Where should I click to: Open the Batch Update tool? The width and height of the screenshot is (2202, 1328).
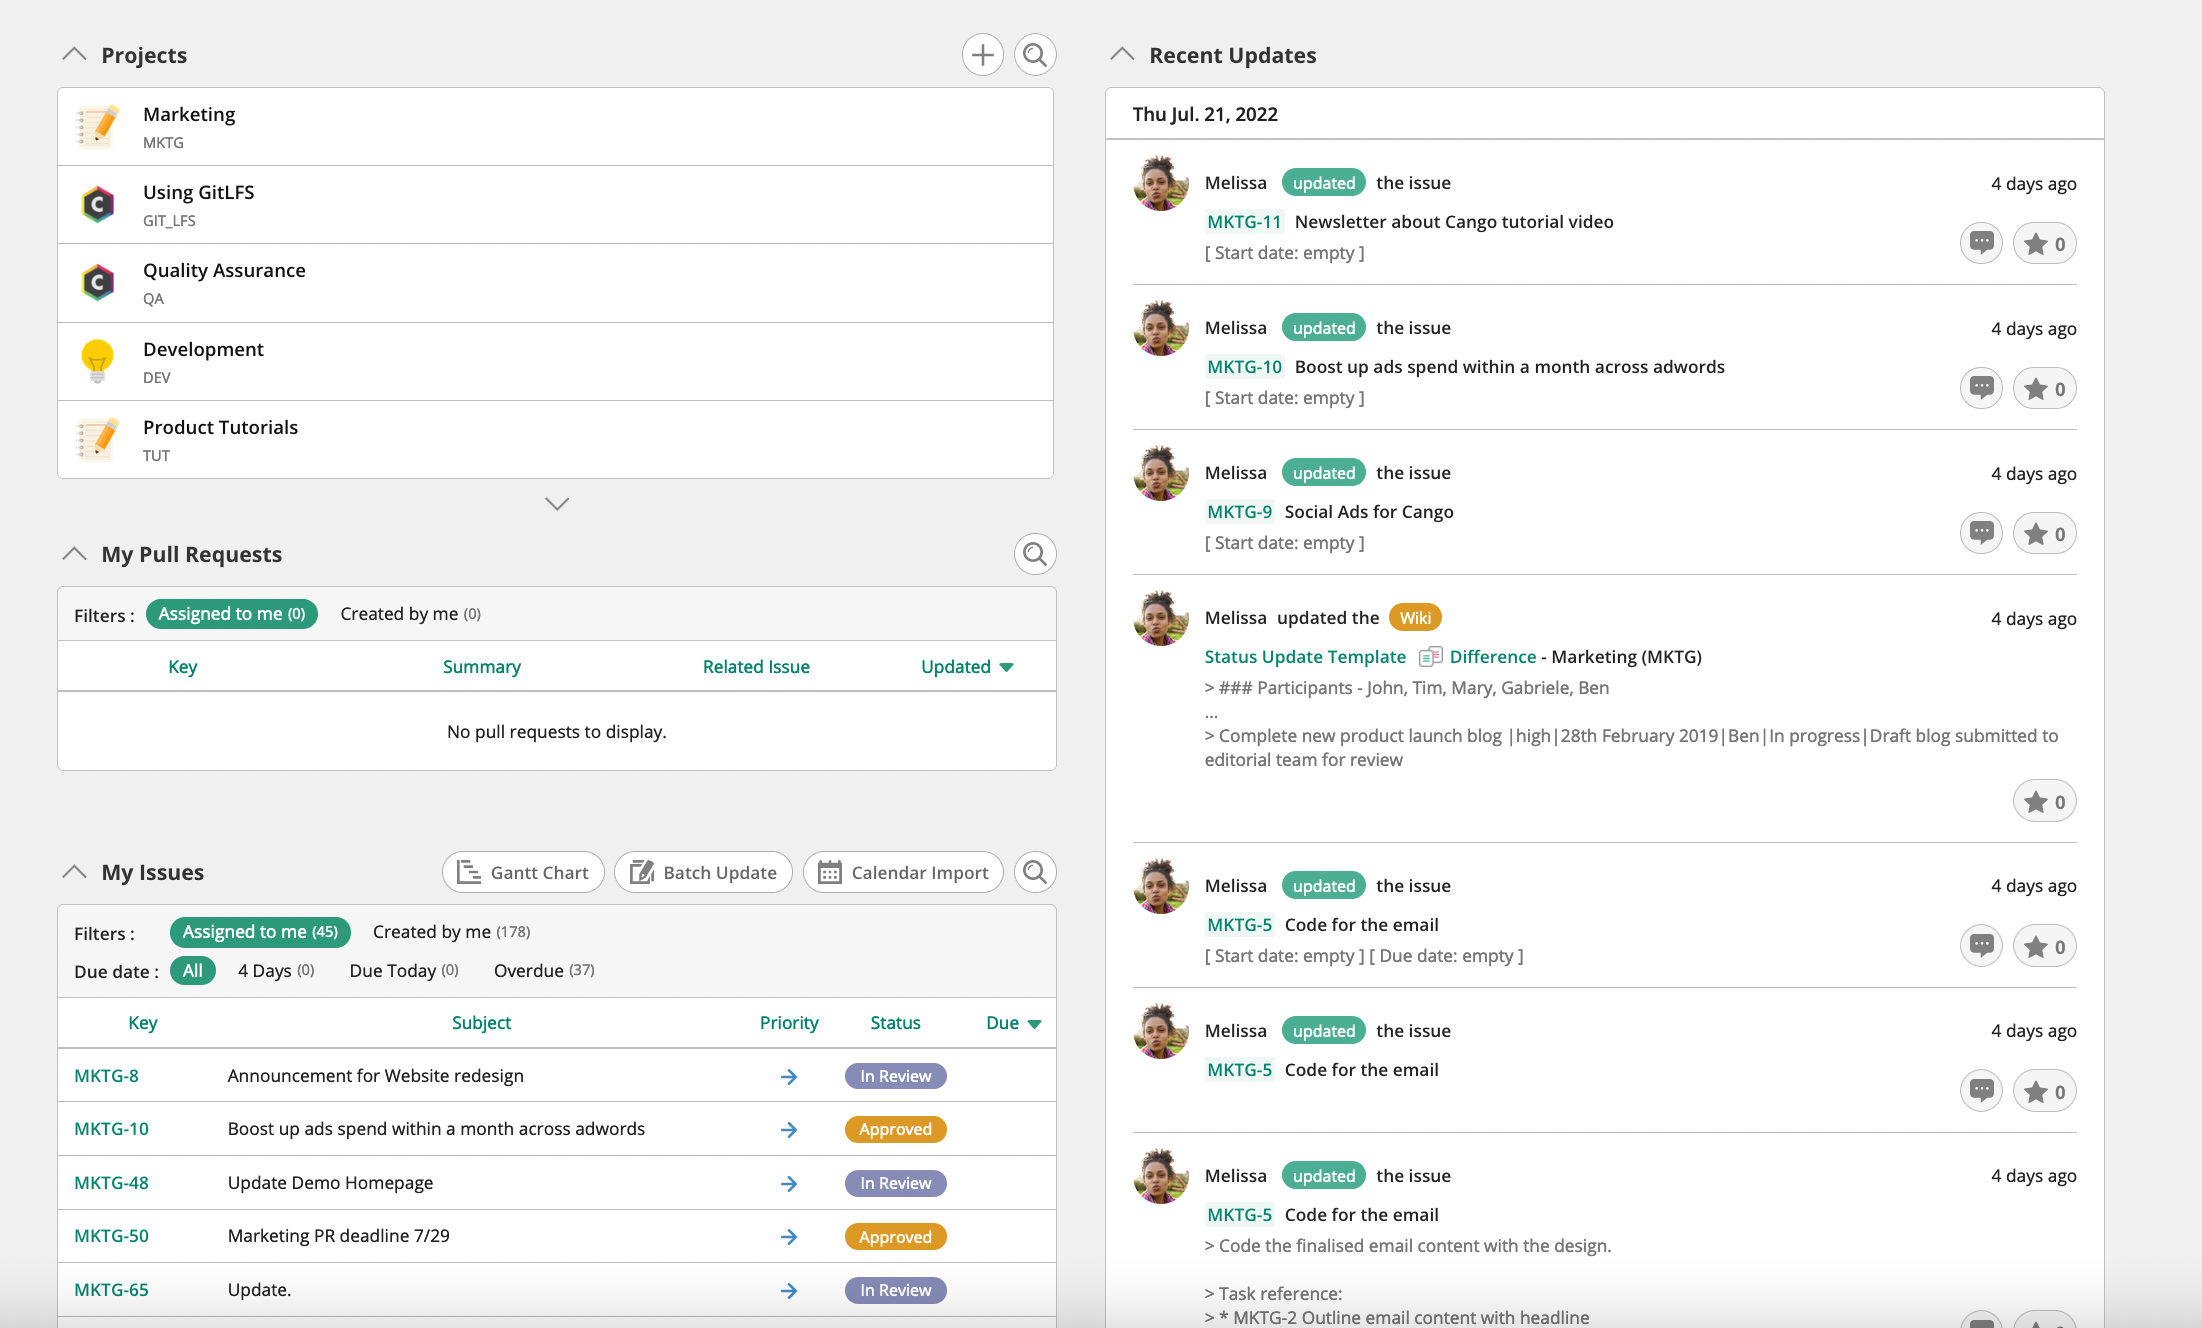point(703,871)
